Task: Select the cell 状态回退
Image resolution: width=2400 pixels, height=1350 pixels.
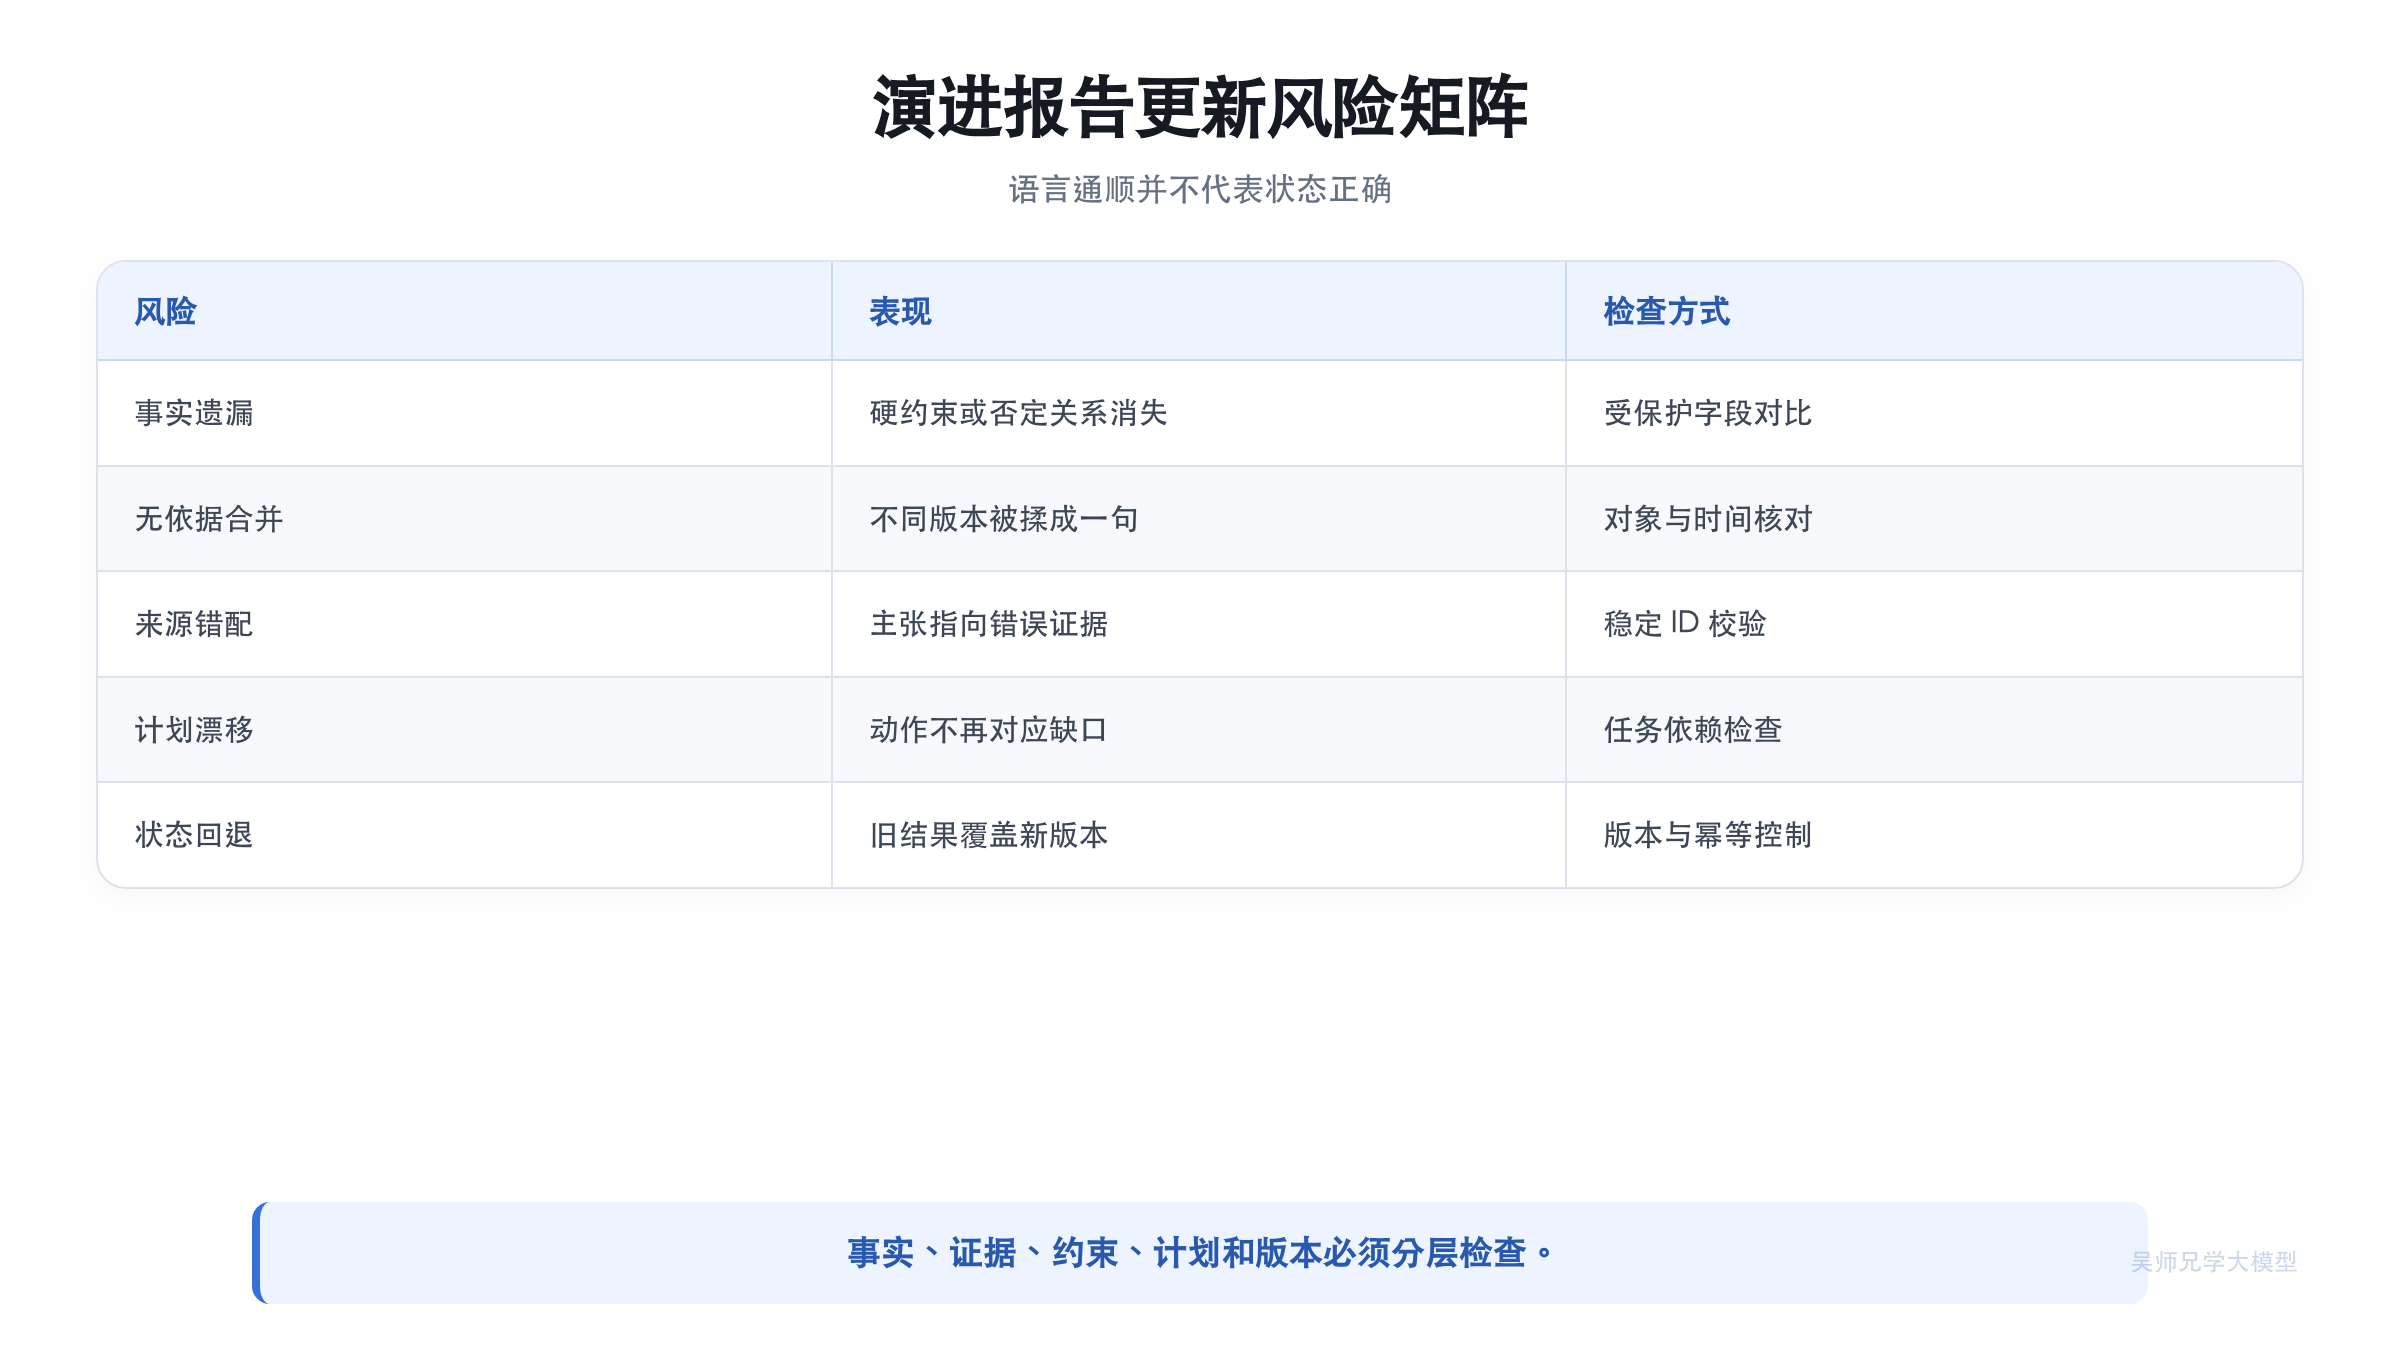Action: (465, 835)
